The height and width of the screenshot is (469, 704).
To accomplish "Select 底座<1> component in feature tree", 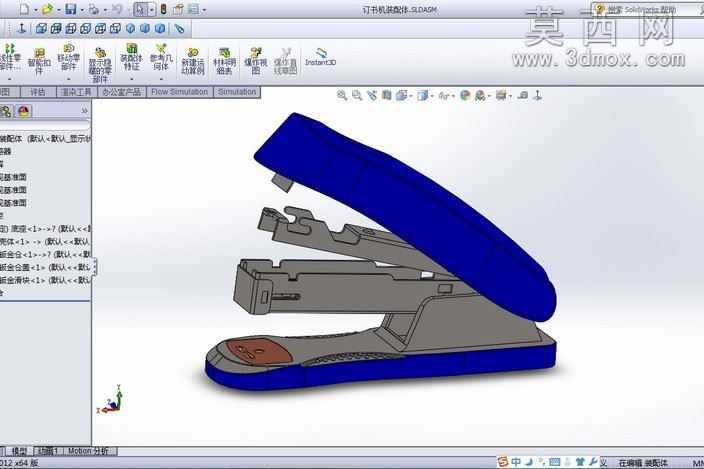I will coord(45,228).
